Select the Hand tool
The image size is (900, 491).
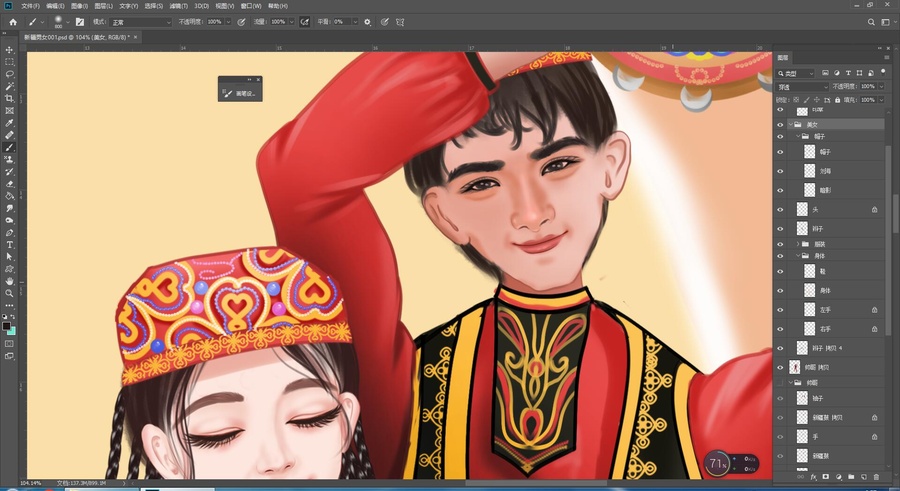tap(9, 281)
